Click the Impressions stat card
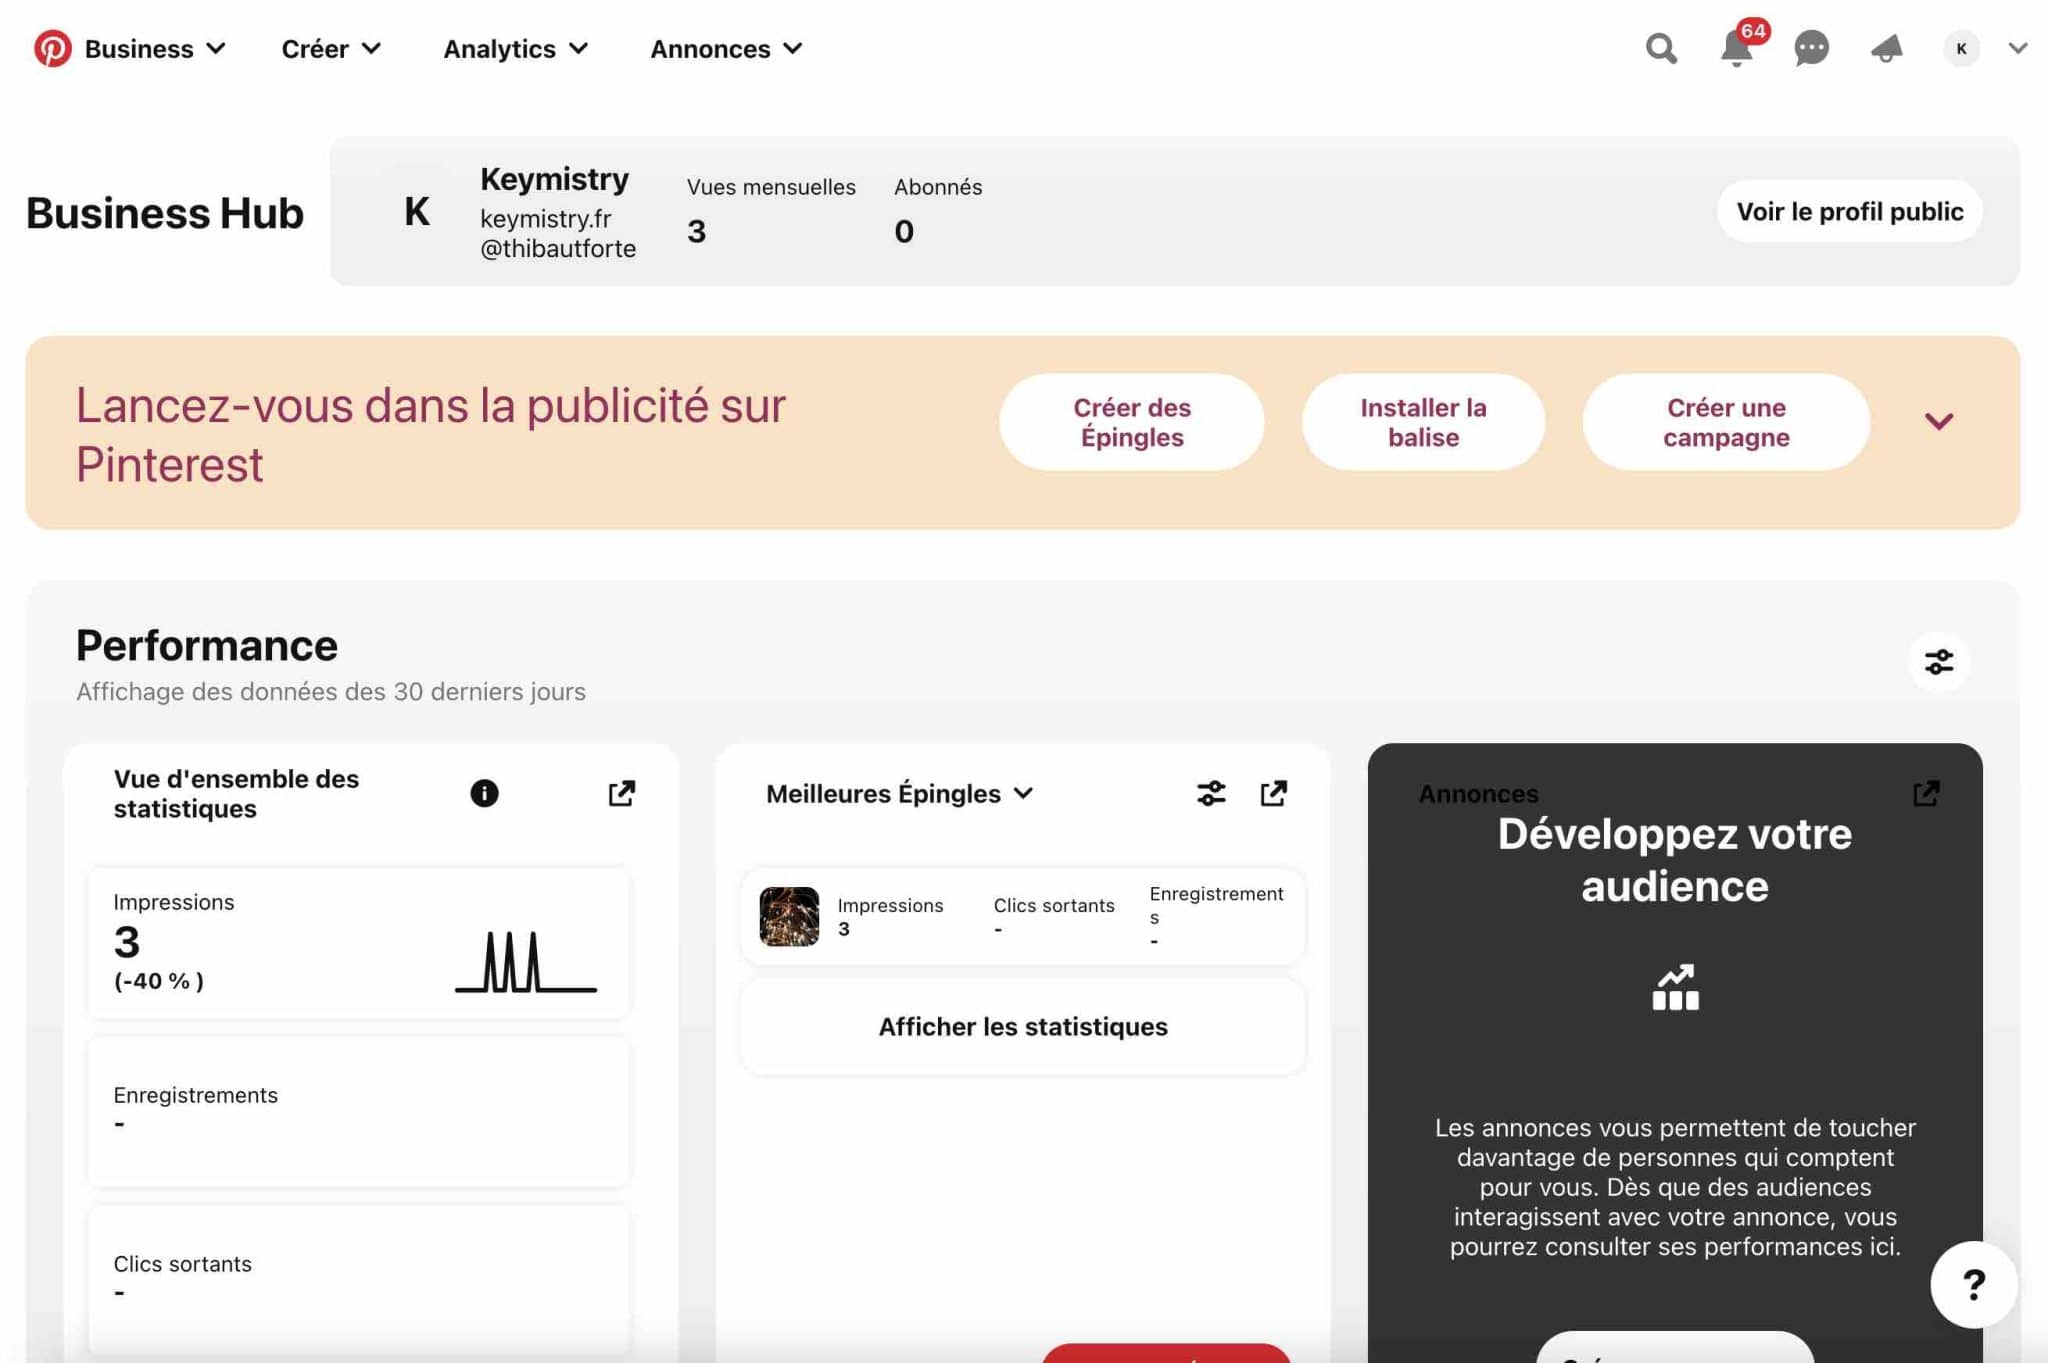 pos(358,942)
